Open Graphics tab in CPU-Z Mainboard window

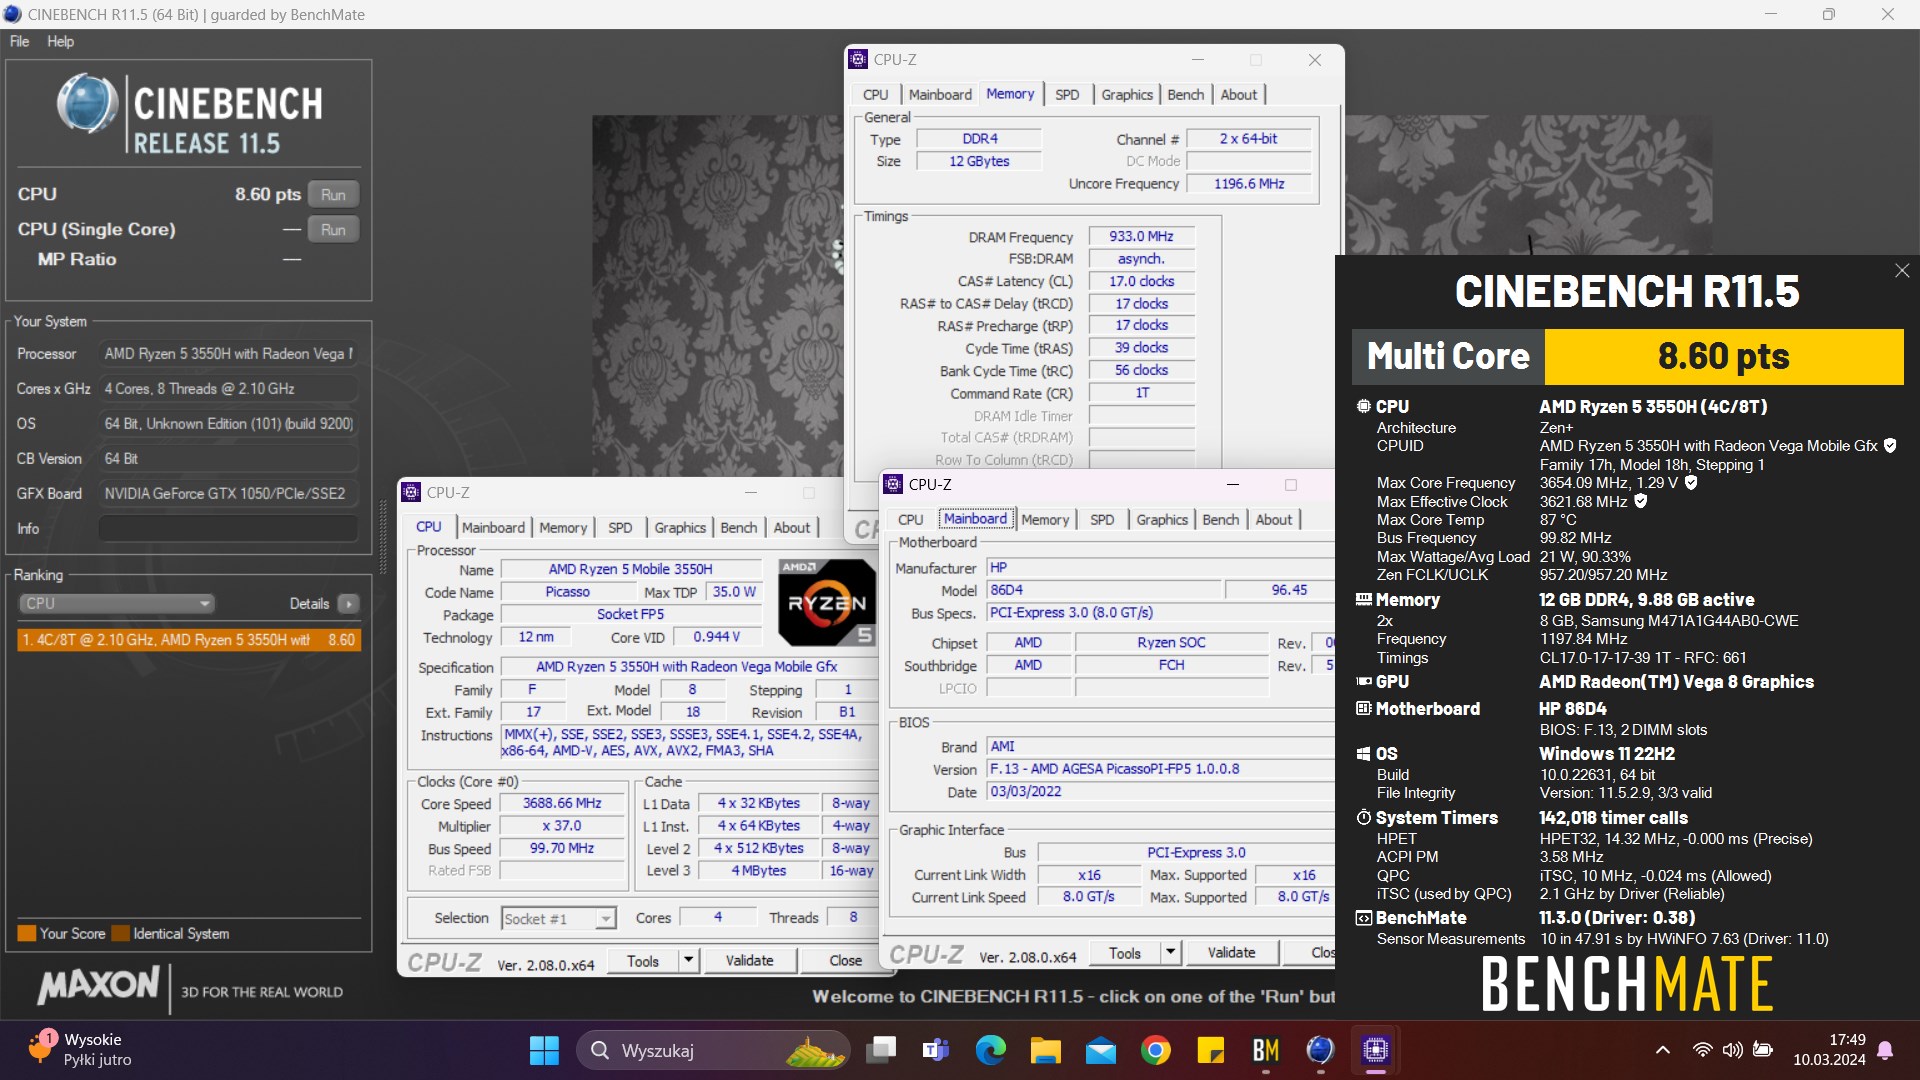[1162, 519]
